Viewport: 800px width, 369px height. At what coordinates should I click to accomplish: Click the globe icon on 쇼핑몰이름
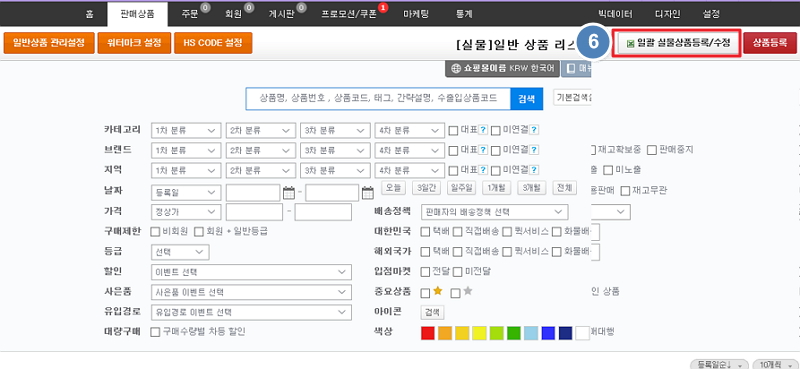click(456, 68)
